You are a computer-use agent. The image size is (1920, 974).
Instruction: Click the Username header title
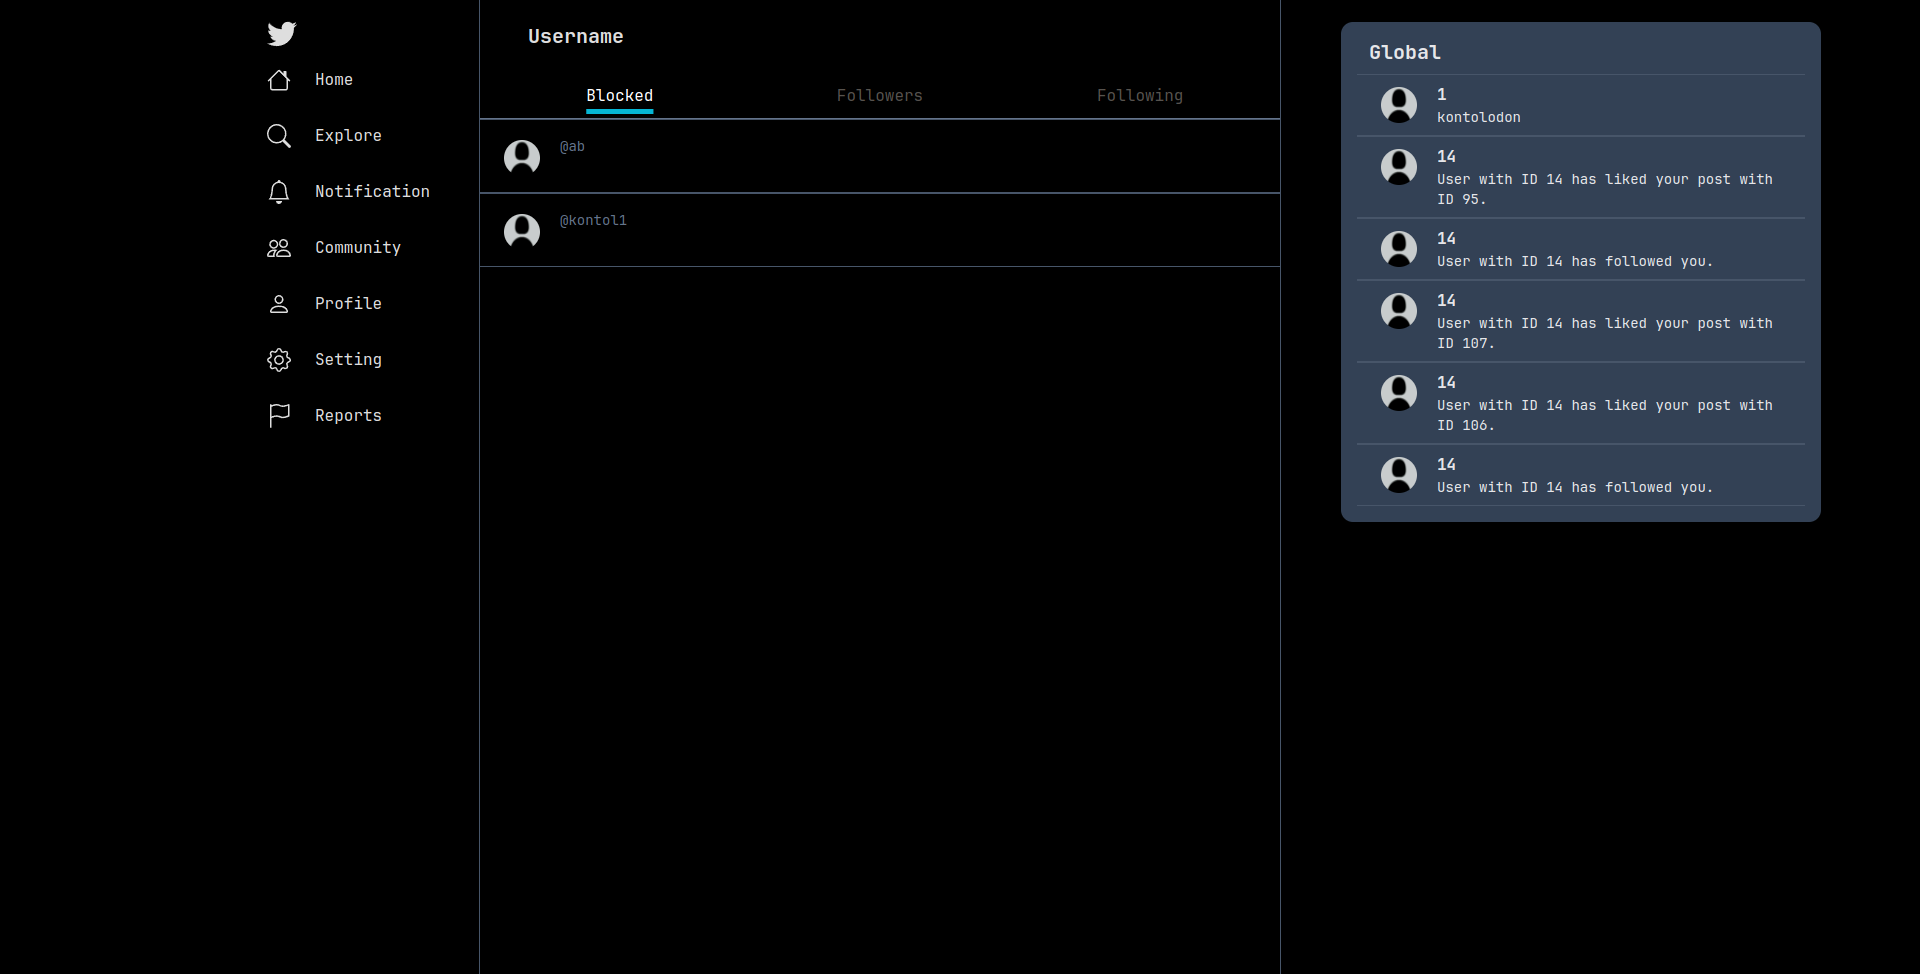576,37
